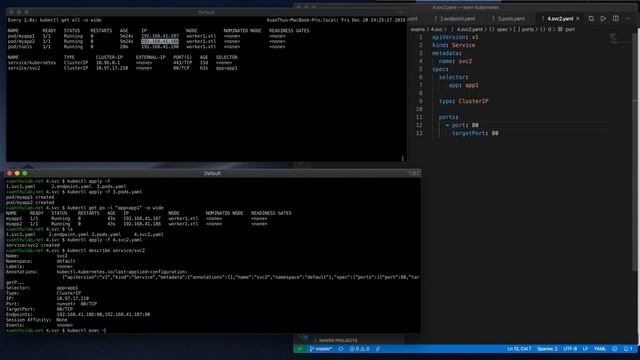This screenshot has height=360, width=640.
Task: Click the myapp2 row in bottom terminal pod list
Action: 136,224
